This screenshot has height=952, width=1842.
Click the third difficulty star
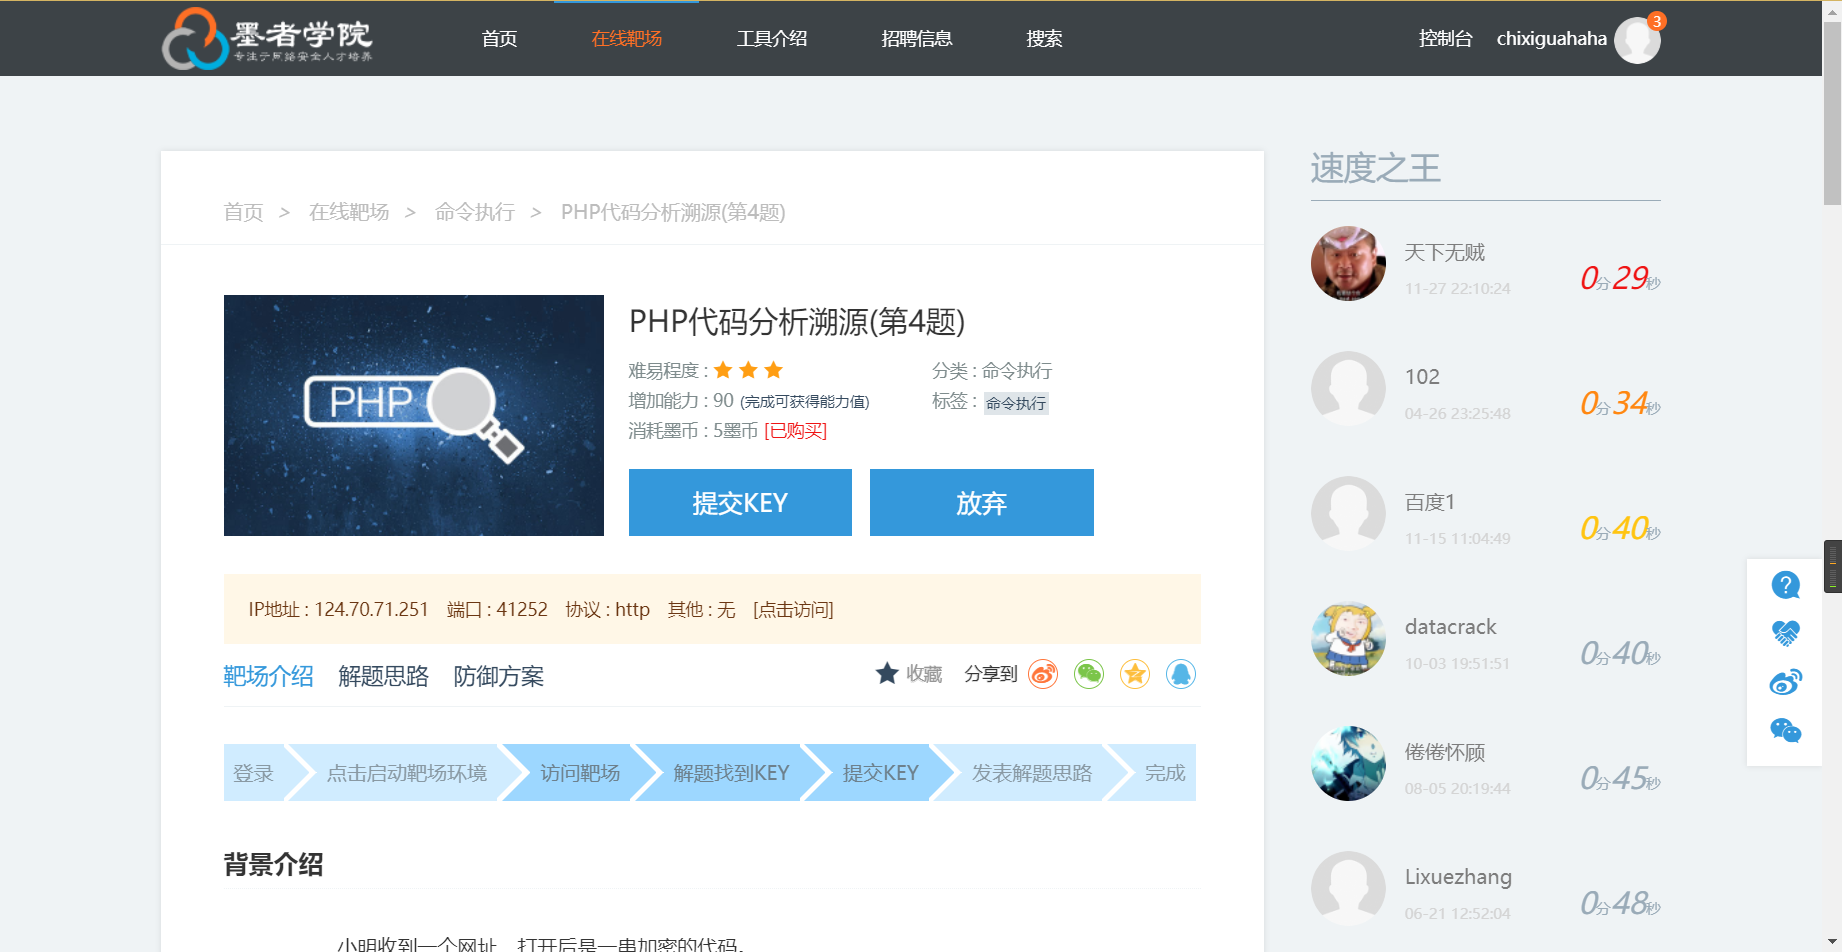point(773,369)
